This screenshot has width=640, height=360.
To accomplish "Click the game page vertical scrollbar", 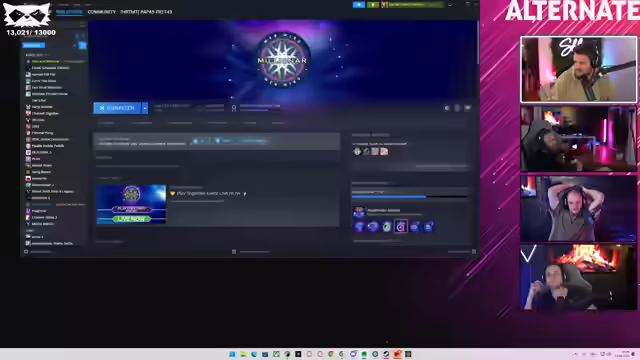I will (478, 43).
